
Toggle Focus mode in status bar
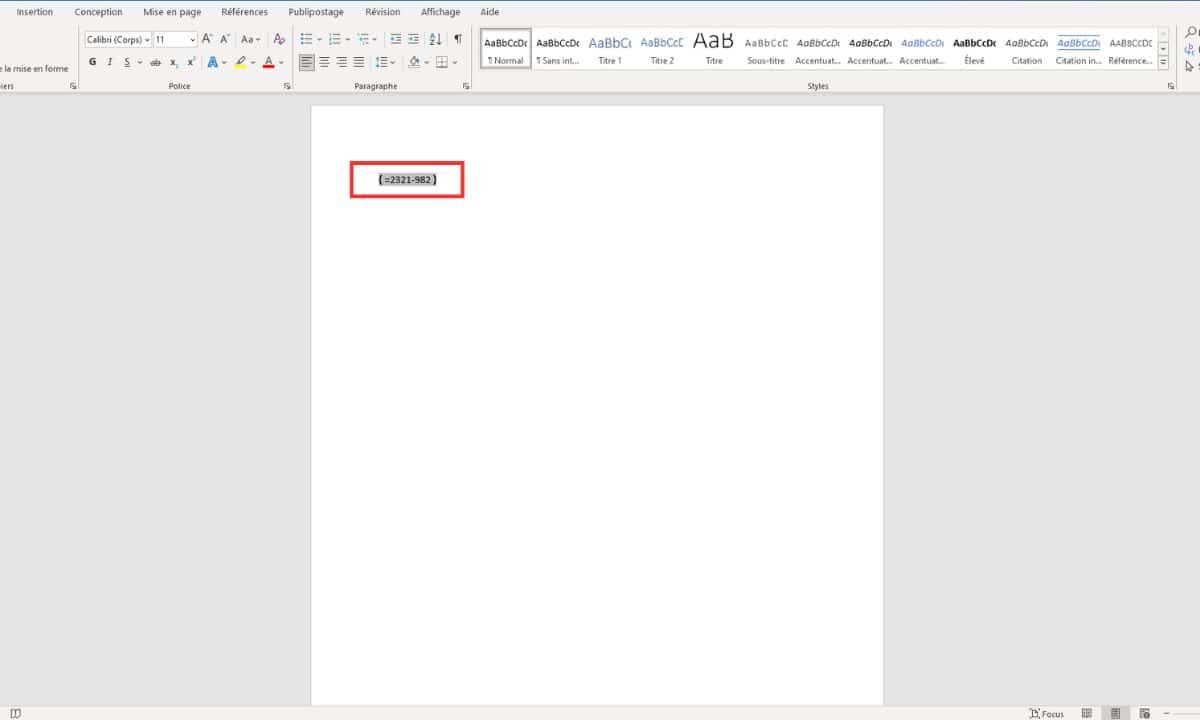coord(1047,714)
